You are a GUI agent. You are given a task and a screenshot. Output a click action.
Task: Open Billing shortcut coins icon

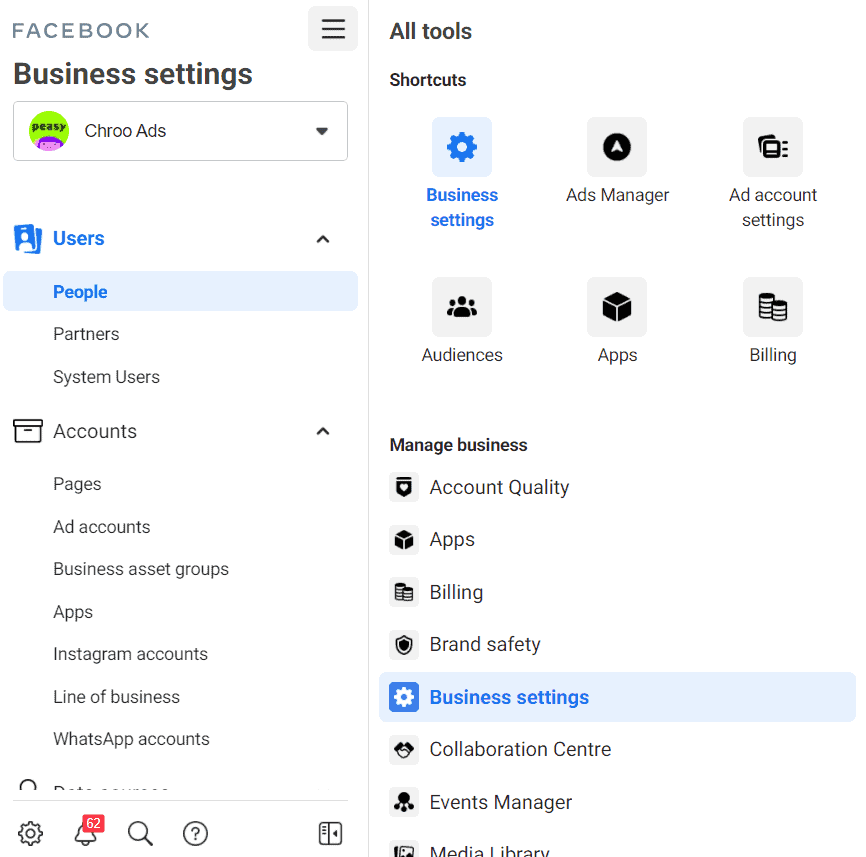pyautogui.click(x=773, y=307)
